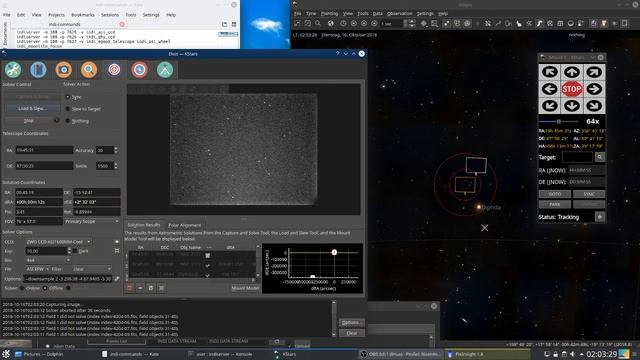The height and width of the screenshot is (360, 640).
Task: Click the small button next to Status: Tracking
Action: (x=600, y=217)
